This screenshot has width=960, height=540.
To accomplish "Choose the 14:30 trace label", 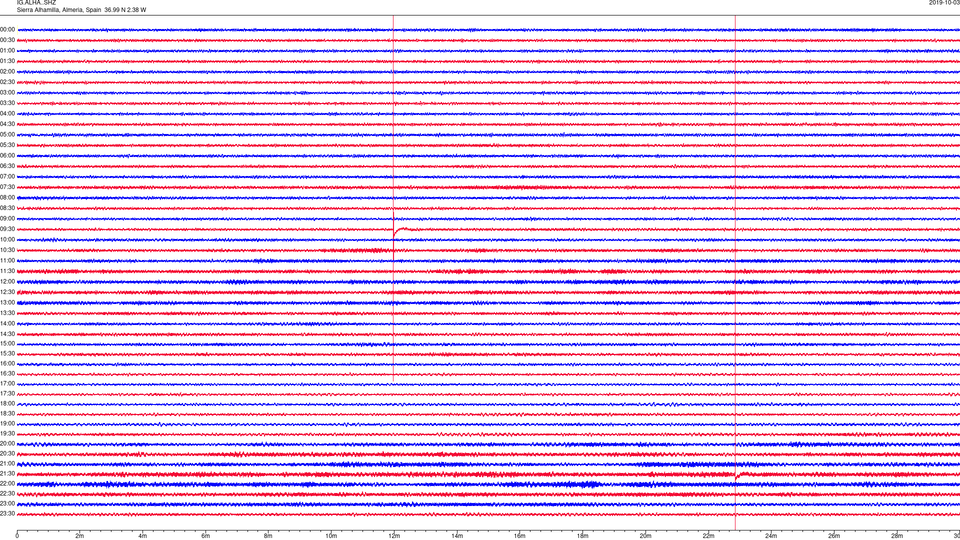I will (x=7, y=334).
